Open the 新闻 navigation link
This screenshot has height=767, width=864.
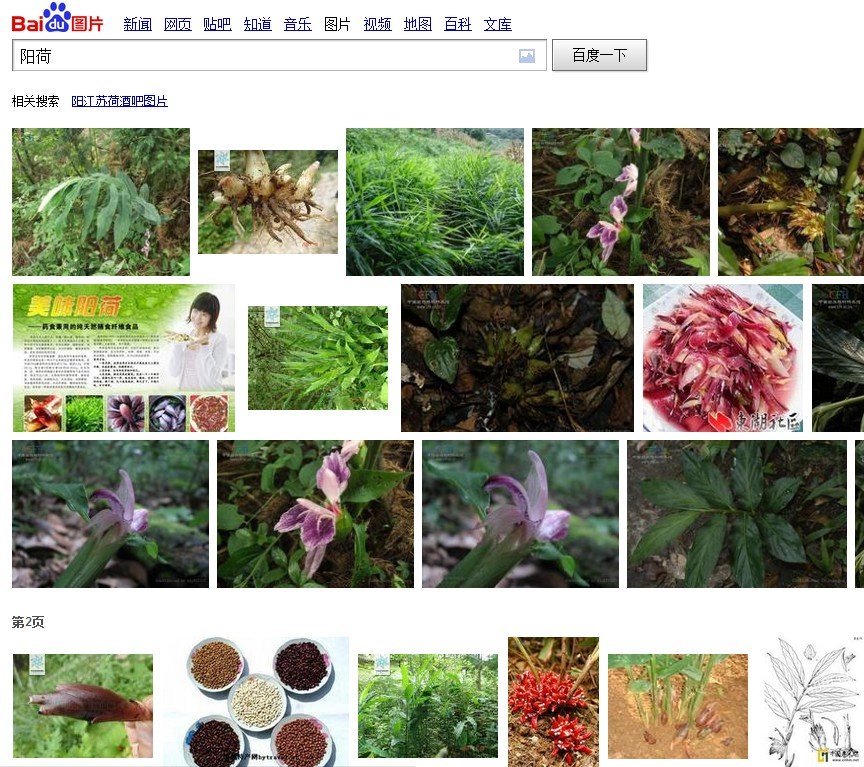click(137, 24)
